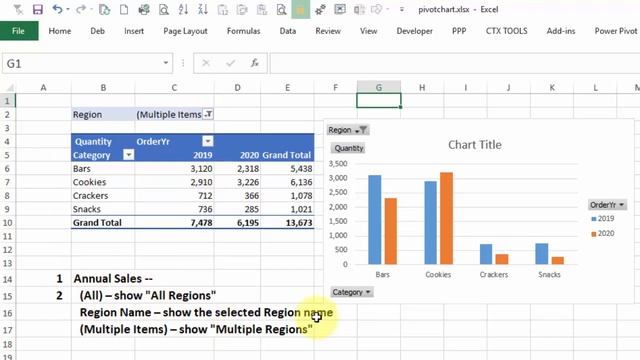Open the Add-ins tab
640x360 pixels.
click(x=561, y=31)
